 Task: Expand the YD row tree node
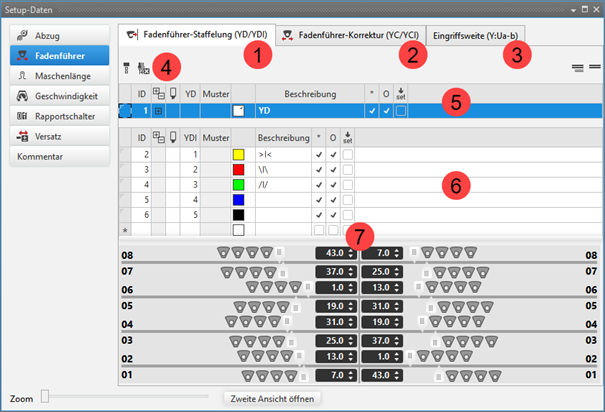pos(157,111)
